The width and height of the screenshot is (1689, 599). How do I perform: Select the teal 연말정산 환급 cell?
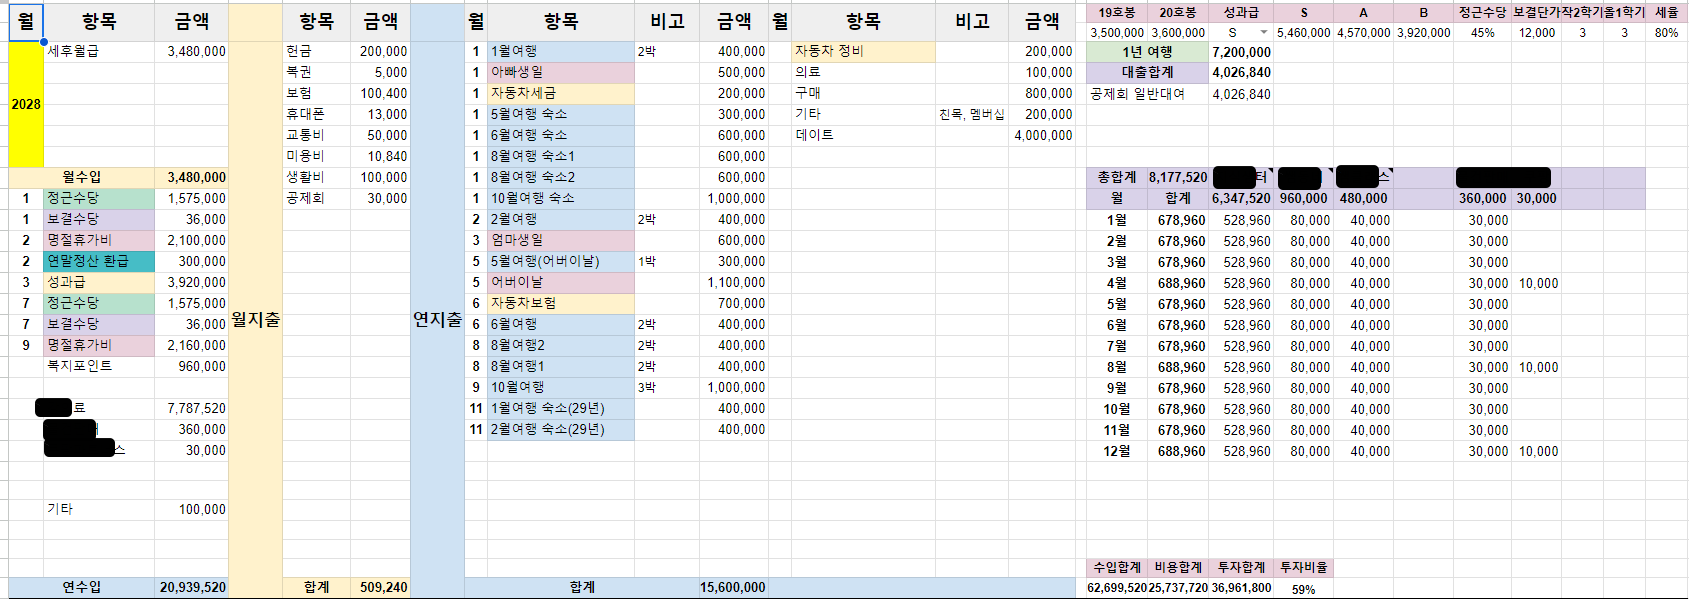98,261
